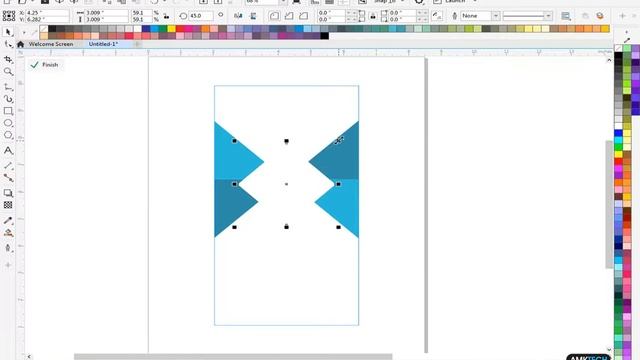The width and height of the screenshot is (640, 360).
Task: Pick the green swatch in top palette
Action: click(x=163, y=29)
